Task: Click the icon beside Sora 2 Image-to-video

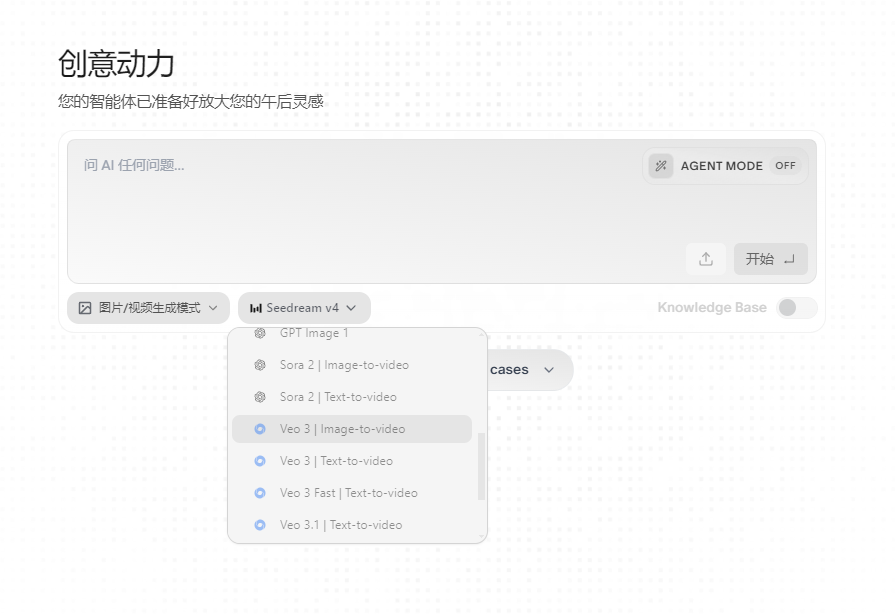Action: [x=260, y=365]
